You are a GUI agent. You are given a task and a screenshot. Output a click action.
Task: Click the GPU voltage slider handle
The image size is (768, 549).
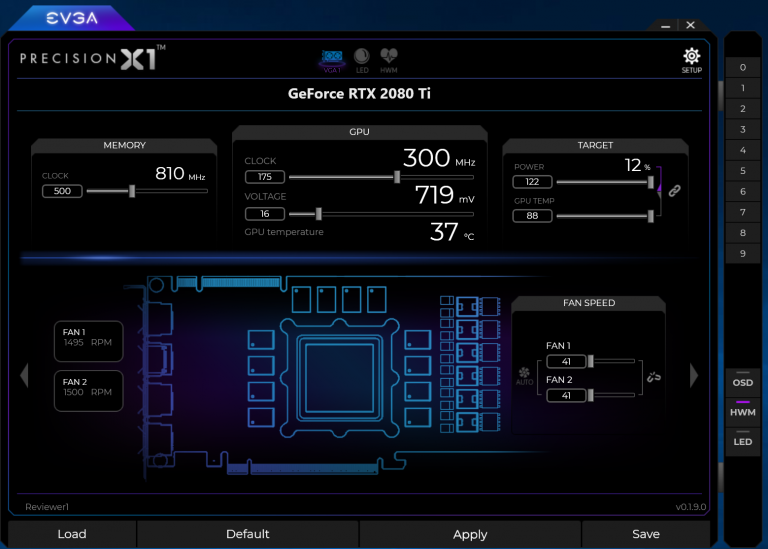(319, 214)
